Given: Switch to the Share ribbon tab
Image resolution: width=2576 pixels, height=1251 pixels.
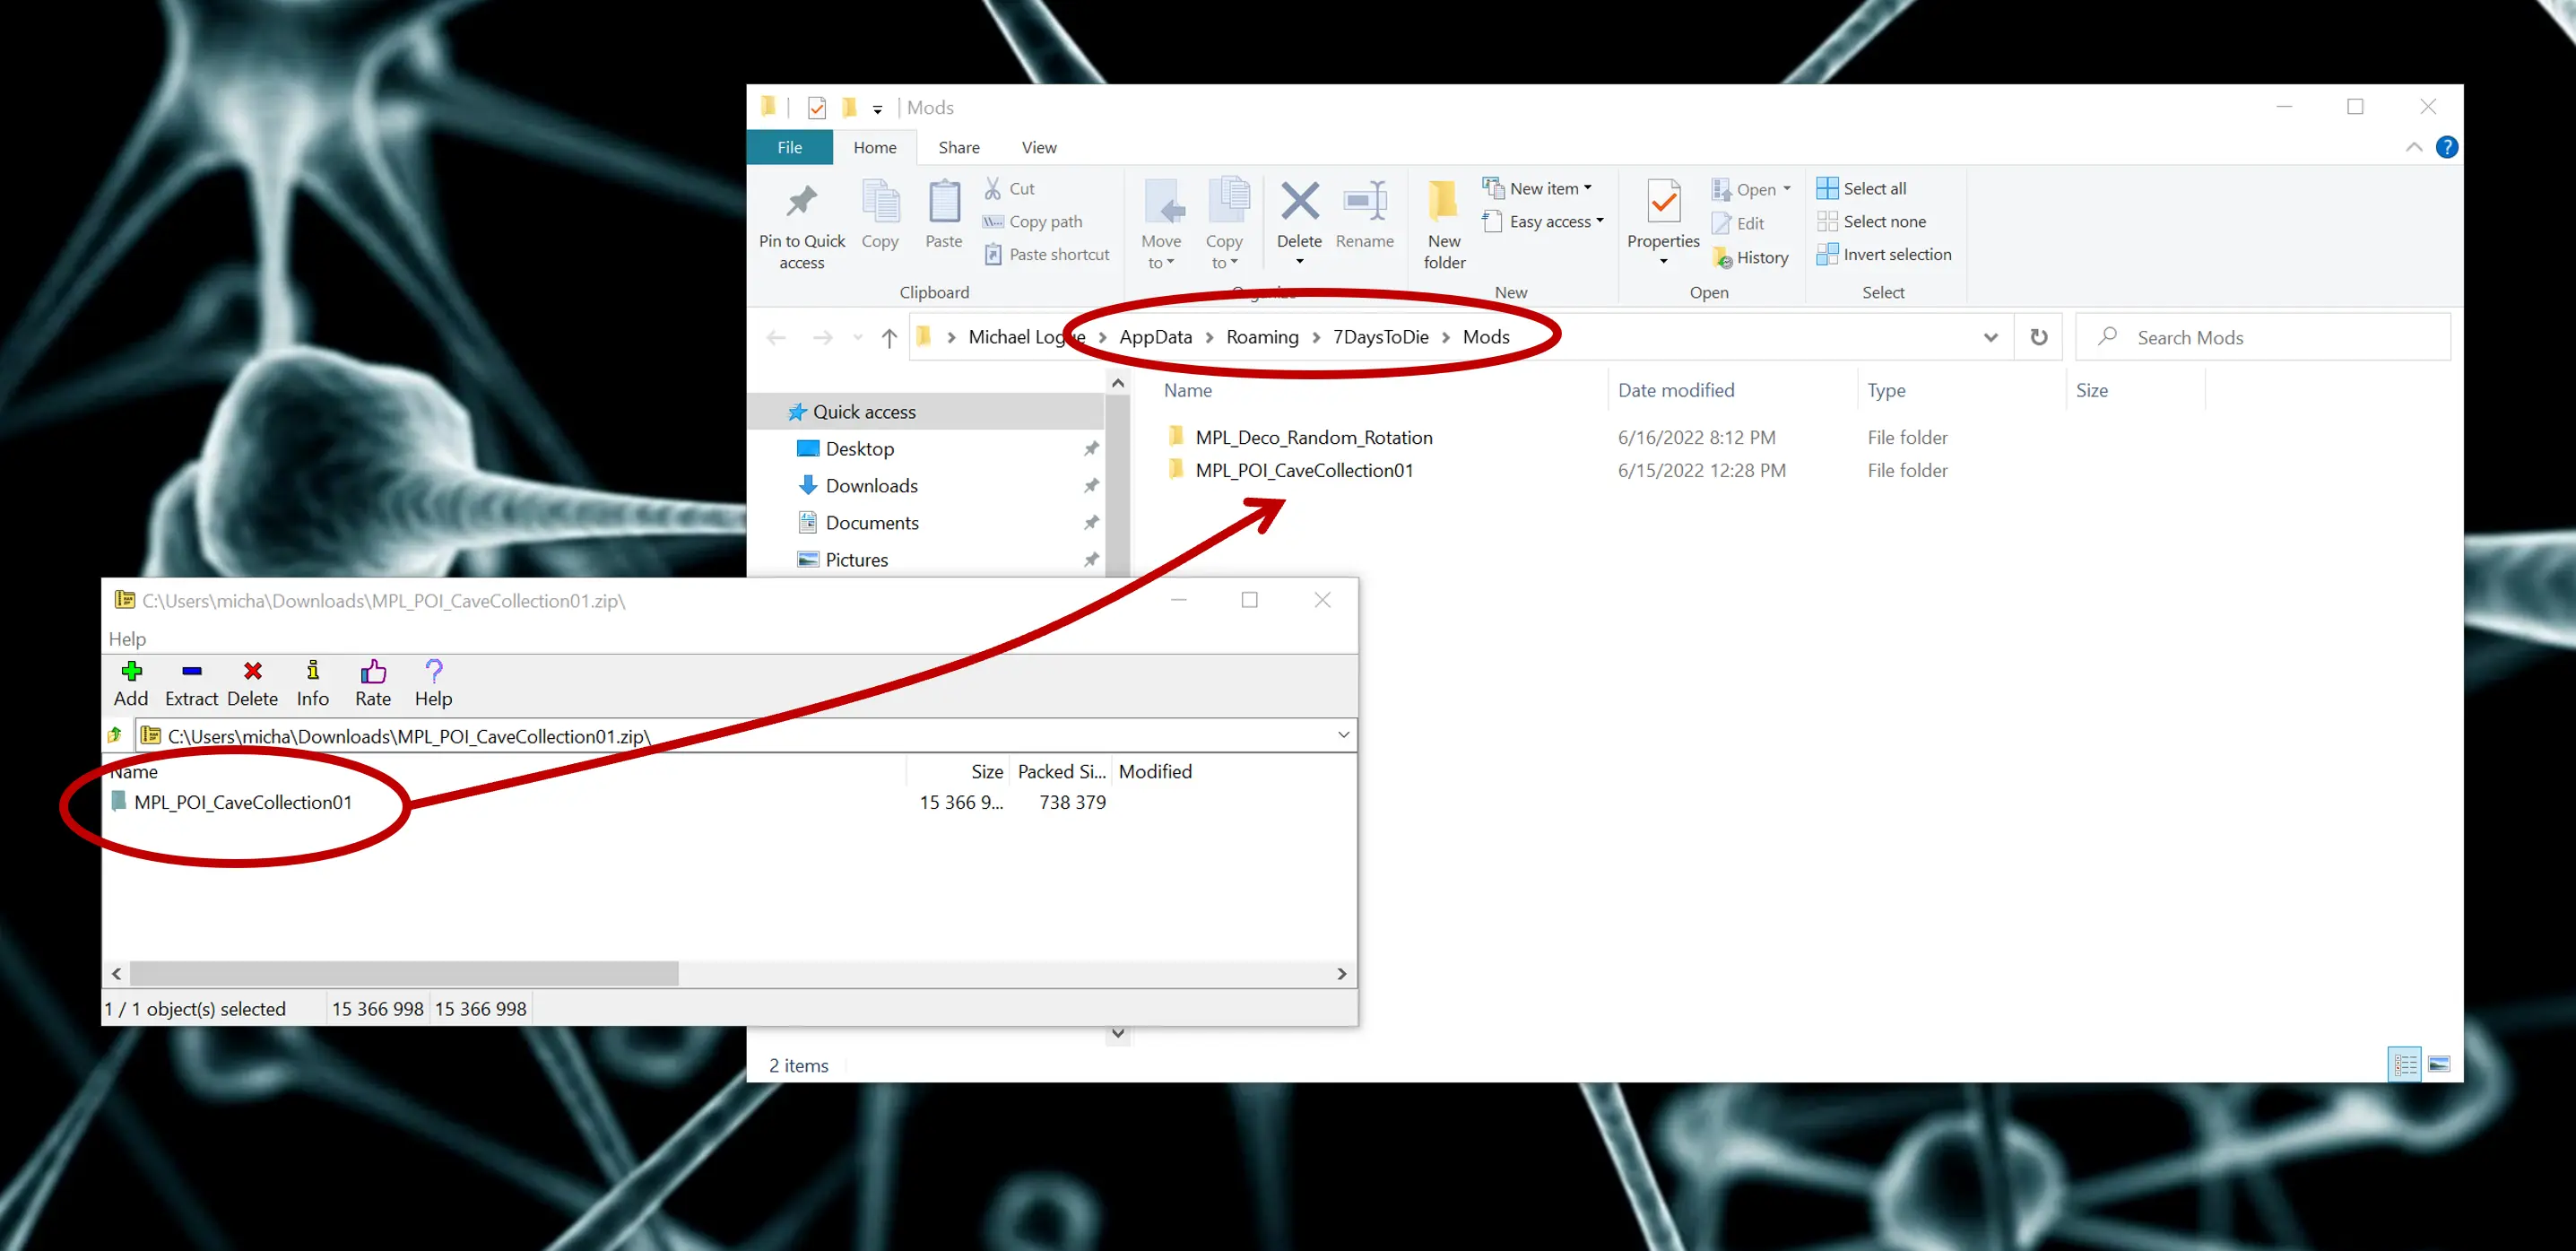Looking at the screenshot, I should click(958, 147).
